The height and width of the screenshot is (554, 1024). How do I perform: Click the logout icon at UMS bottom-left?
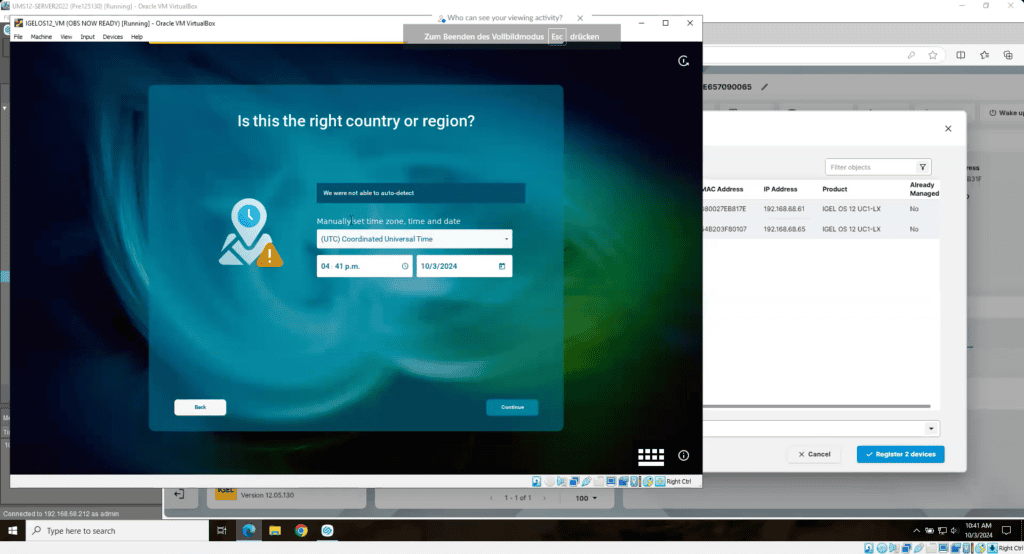[x=179, y=495]
